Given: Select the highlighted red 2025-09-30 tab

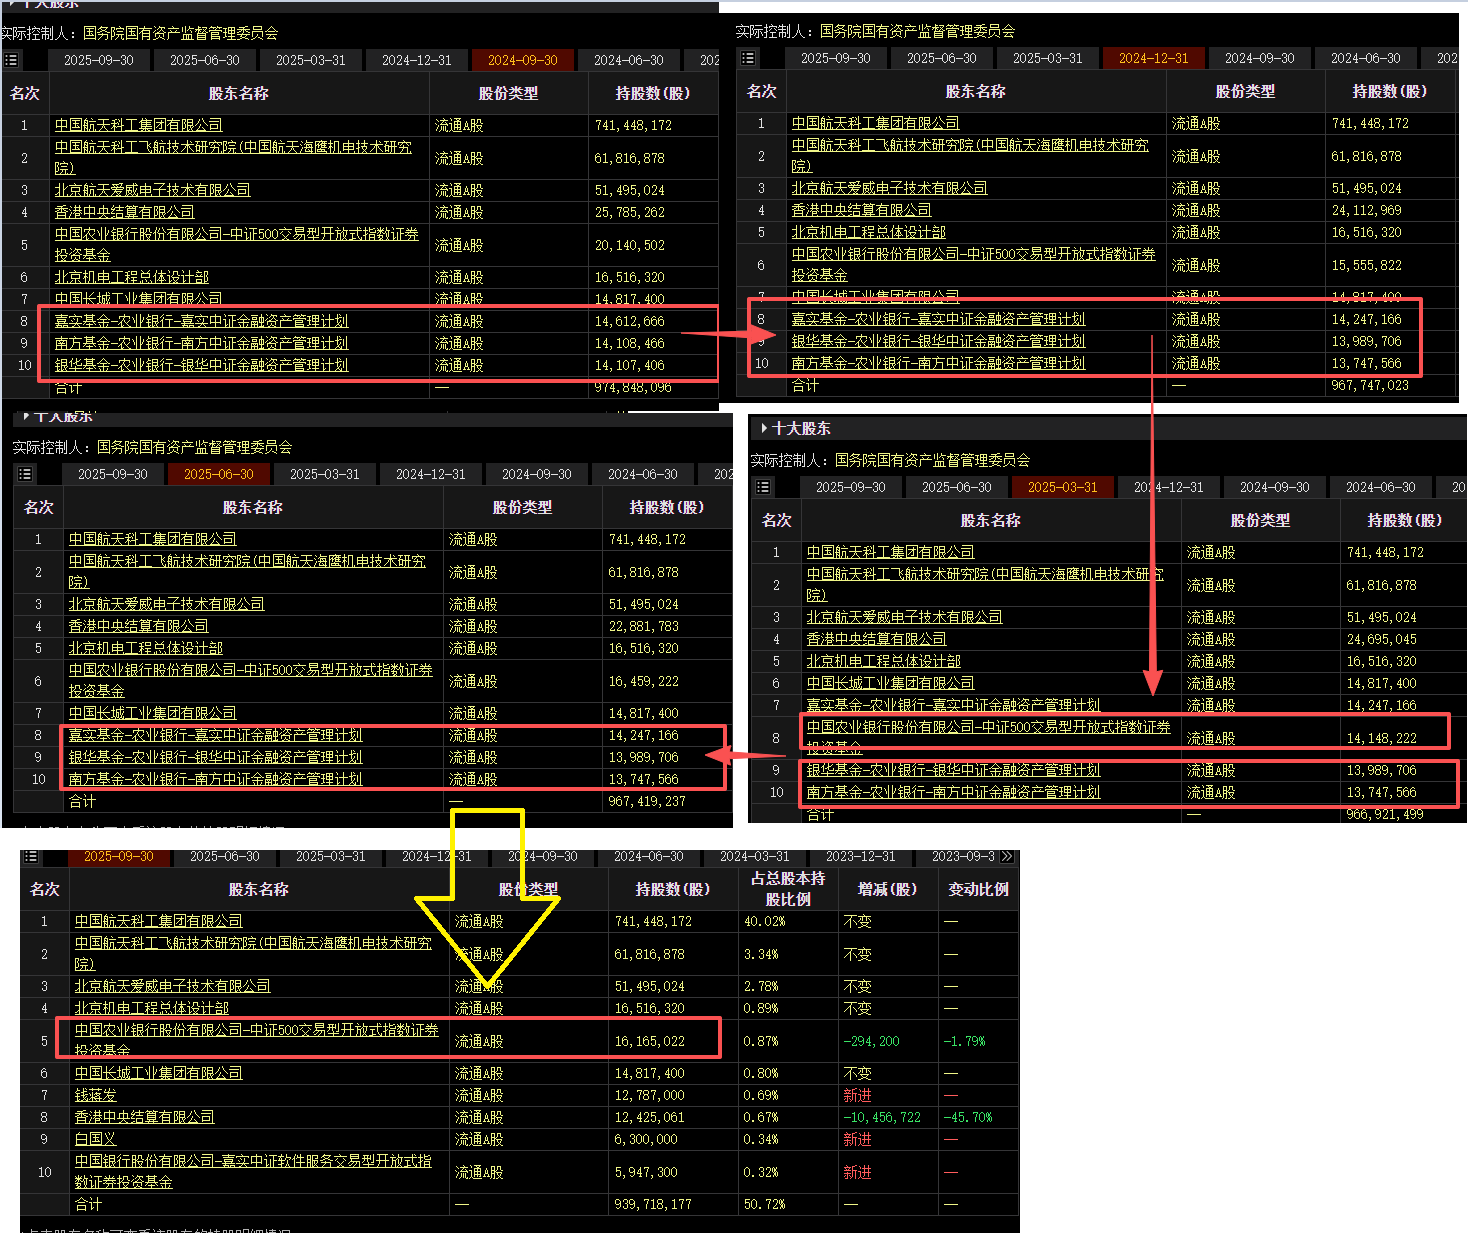Looking at the screenshot, I should point(119,857).
